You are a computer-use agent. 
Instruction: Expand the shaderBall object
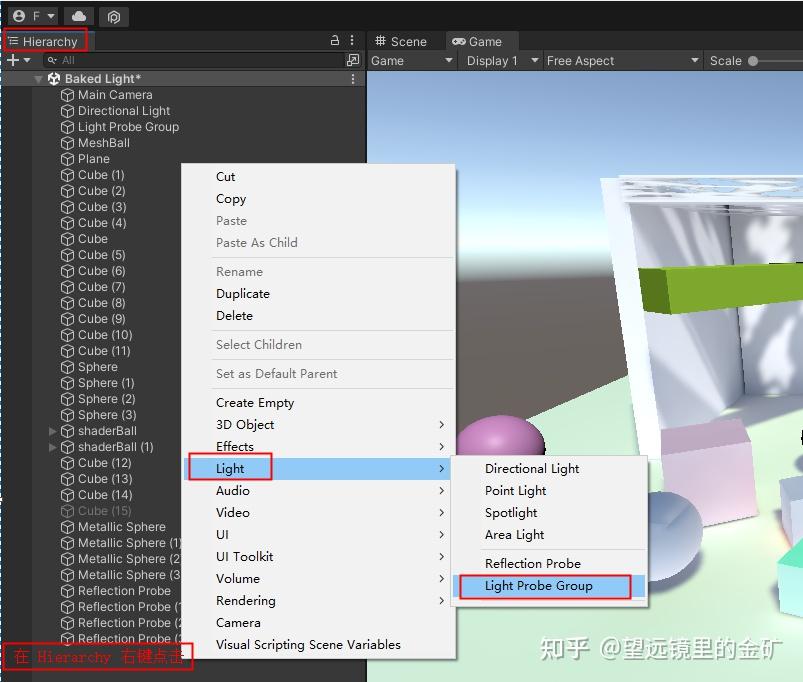point(52,431)
